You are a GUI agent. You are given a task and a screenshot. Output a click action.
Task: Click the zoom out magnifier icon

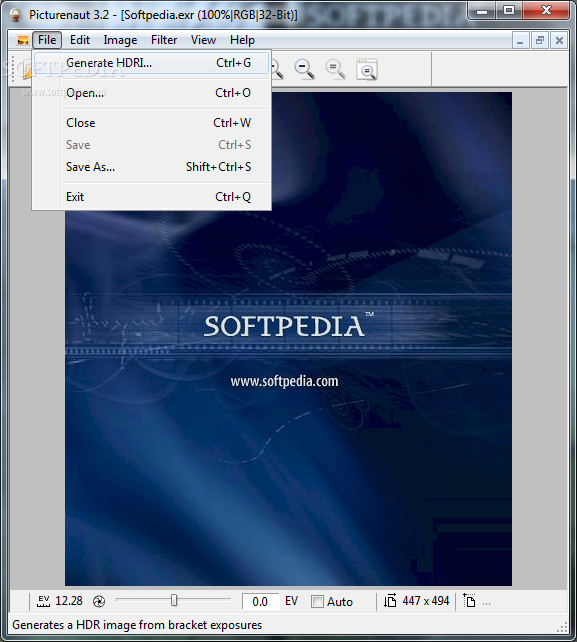[x=304, y=69]
